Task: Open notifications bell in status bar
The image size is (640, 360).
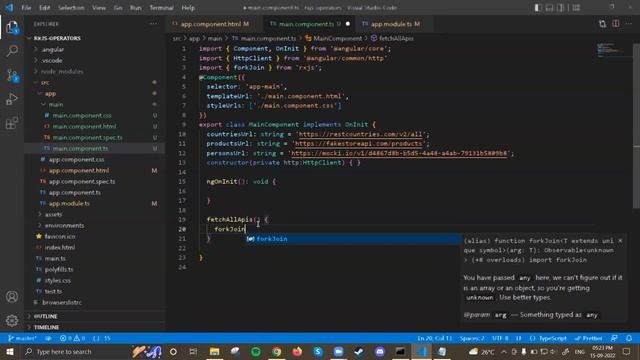Action: pyautogui.click(x=629, y=338)
